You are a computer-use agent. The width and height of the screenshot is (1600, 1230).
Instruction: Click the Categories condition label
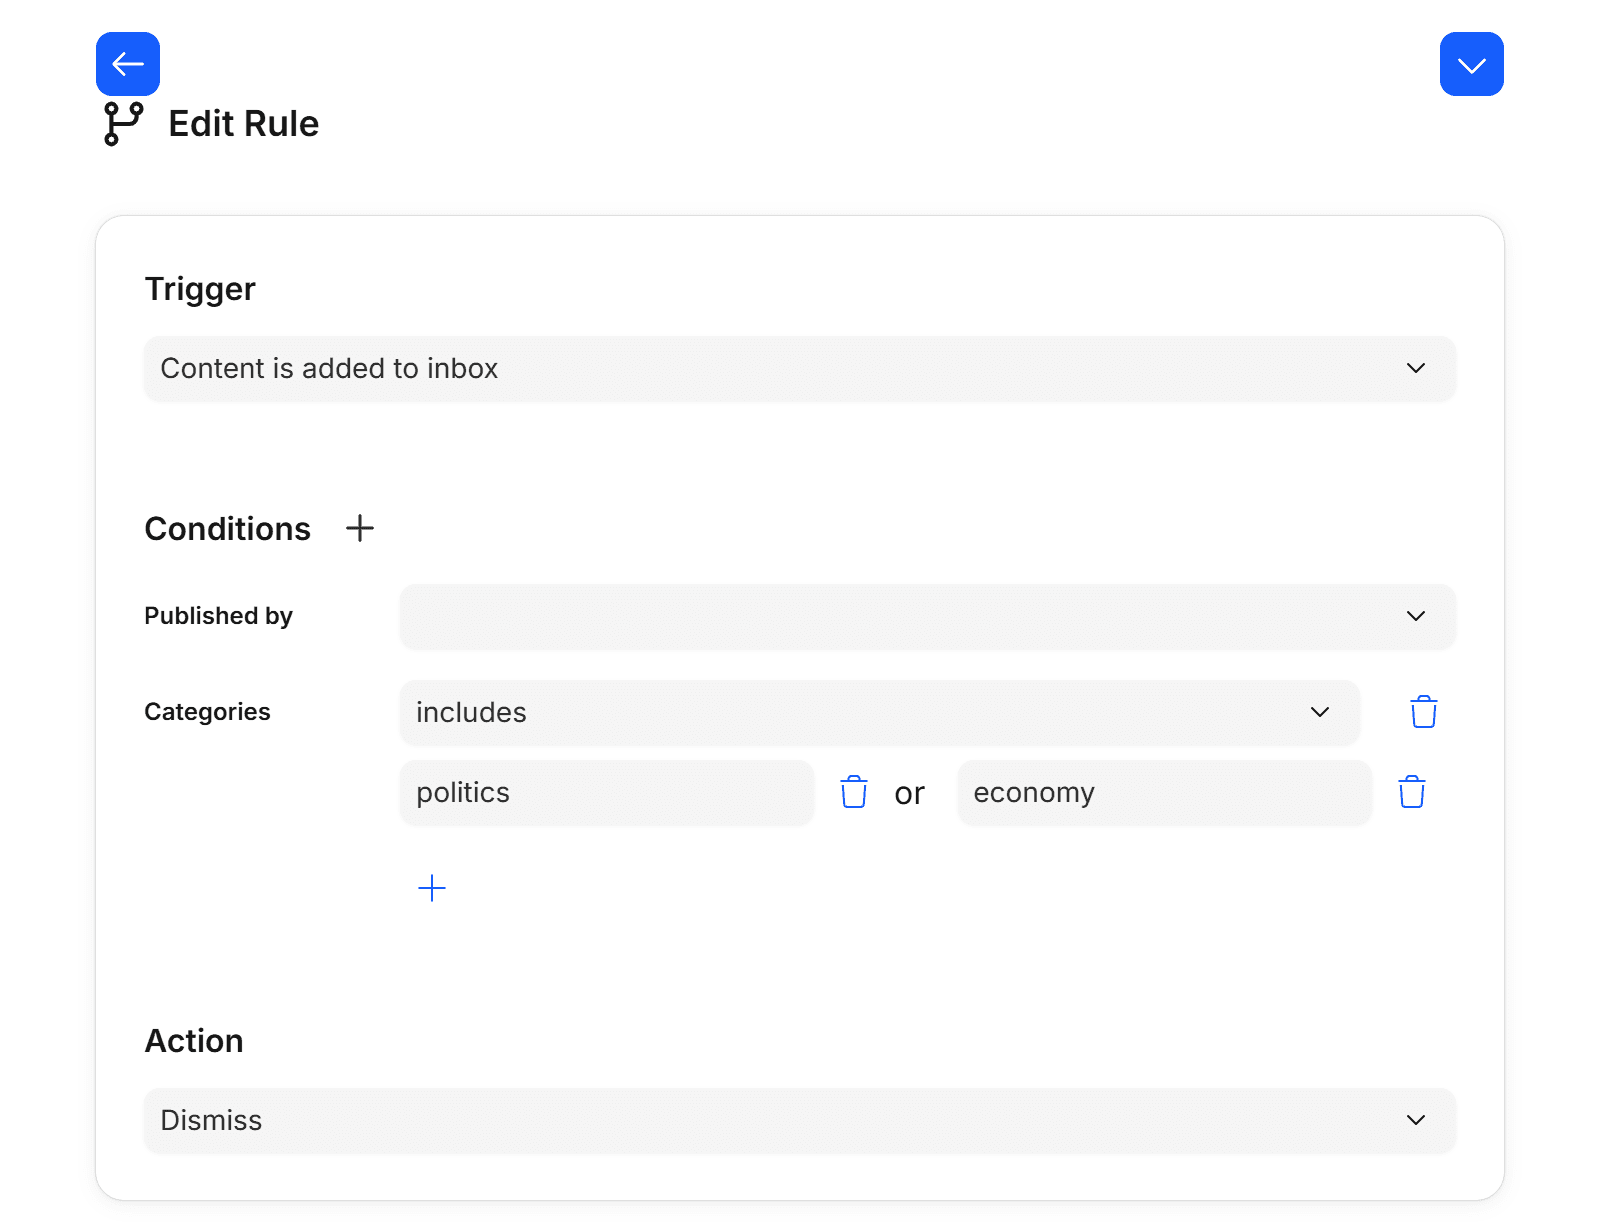[207, 712]
